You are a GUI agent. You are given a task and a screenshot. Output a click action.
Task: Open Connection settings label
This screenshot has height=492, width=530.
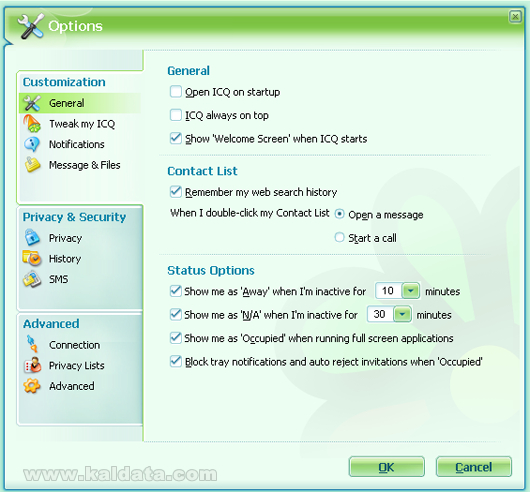click(74, 345)
